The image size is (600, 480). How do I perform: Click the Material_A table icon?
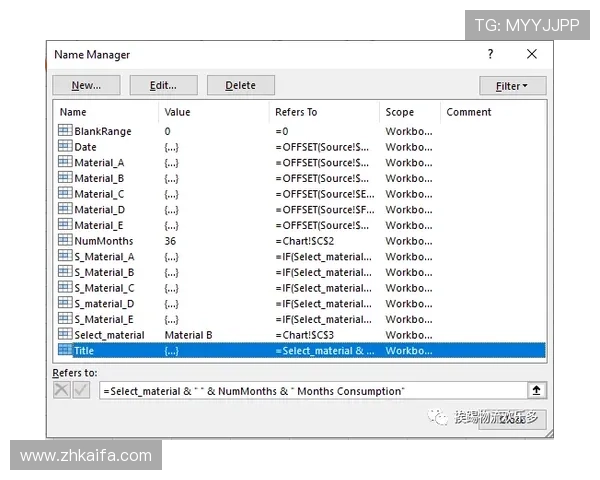(x=65, y=162)
